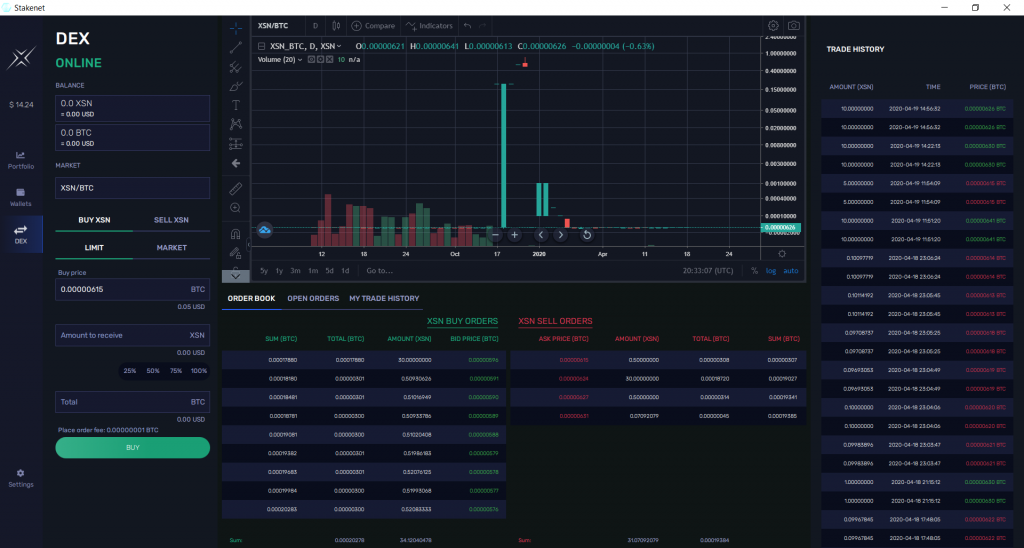
Task: Toggle lock all drawing tools
Action: (236, 253)
